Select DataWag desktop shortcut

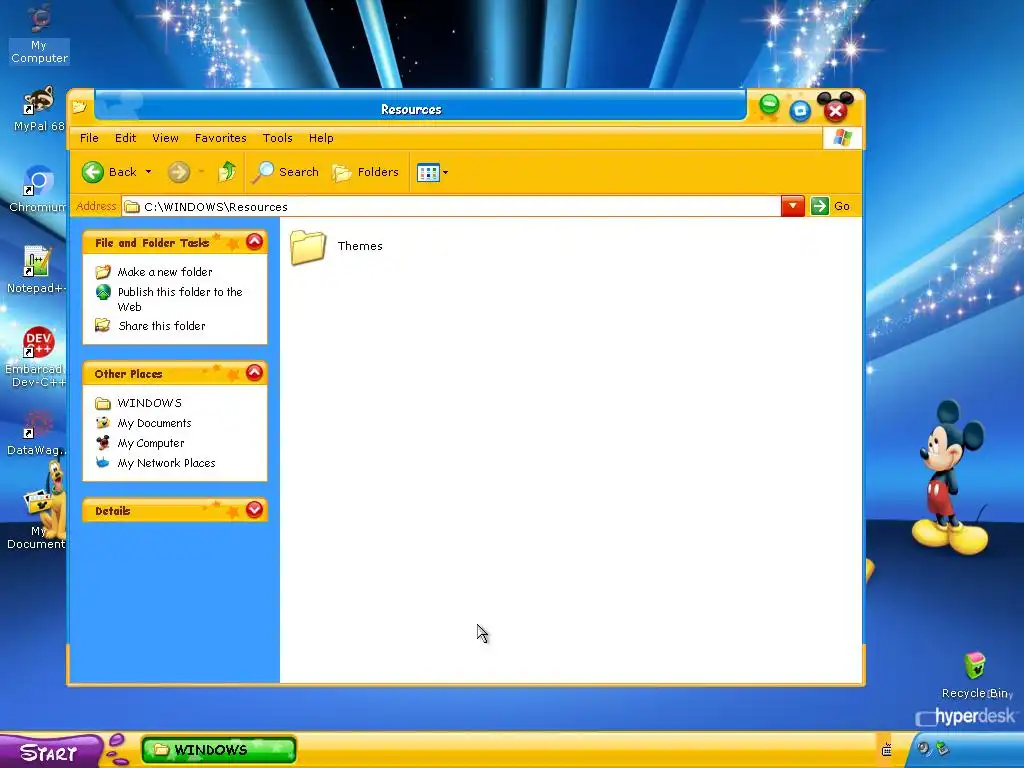(36, 433)
